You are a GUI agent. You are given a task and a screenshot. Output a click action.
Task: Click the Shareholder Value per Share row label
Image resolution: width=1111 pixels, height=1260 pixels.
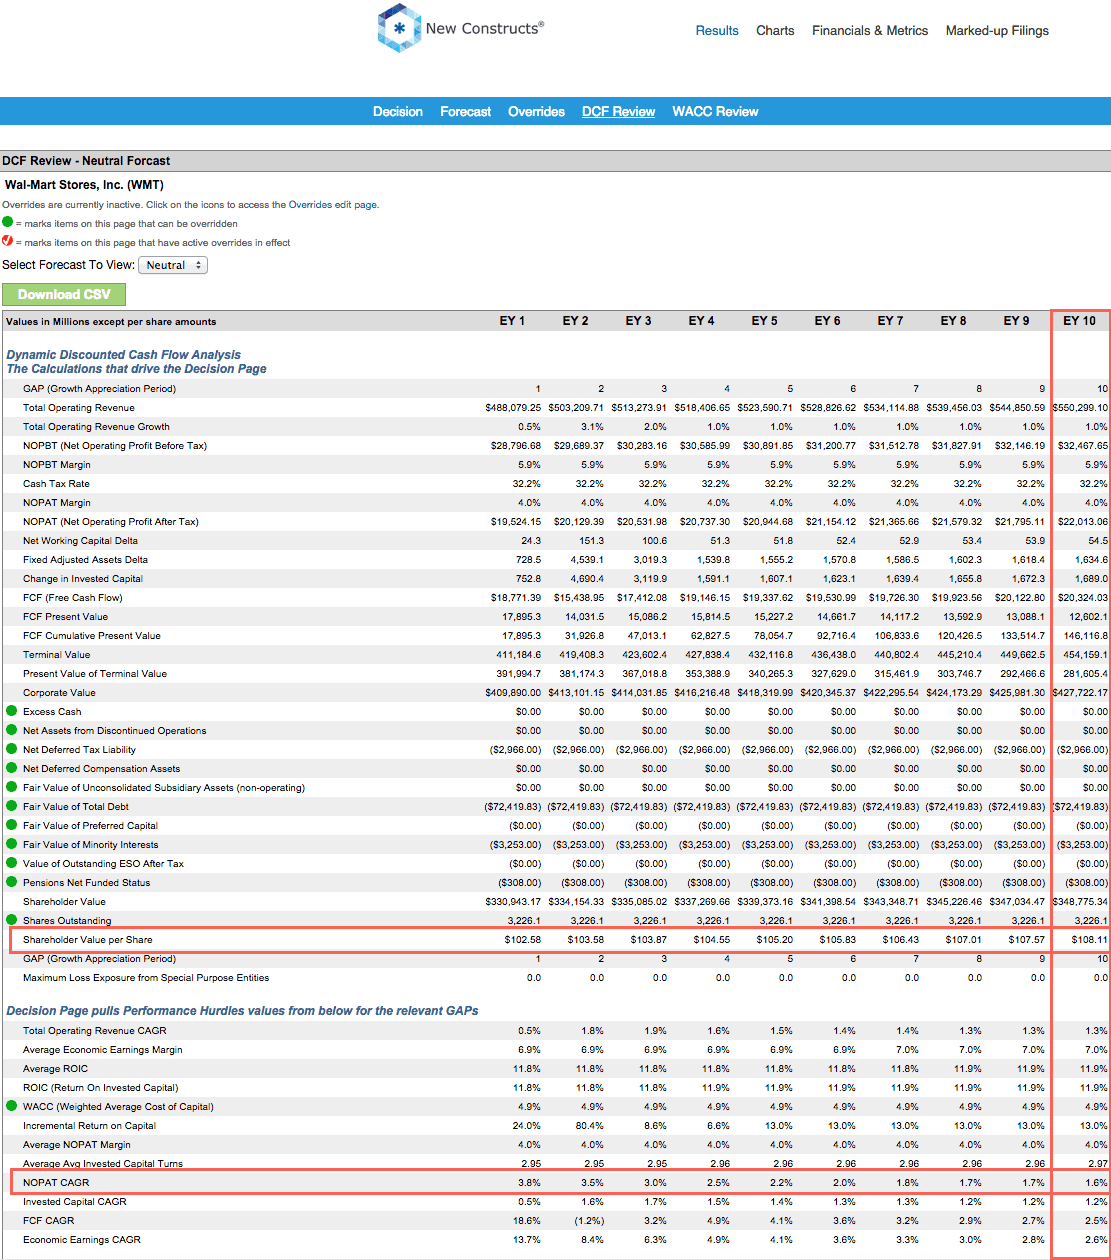(x=88, y=940)
